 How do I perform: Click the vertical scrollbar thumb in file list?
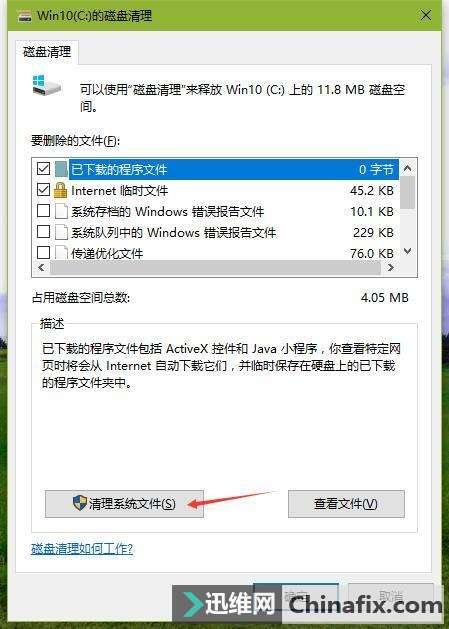tap(407, 192)
